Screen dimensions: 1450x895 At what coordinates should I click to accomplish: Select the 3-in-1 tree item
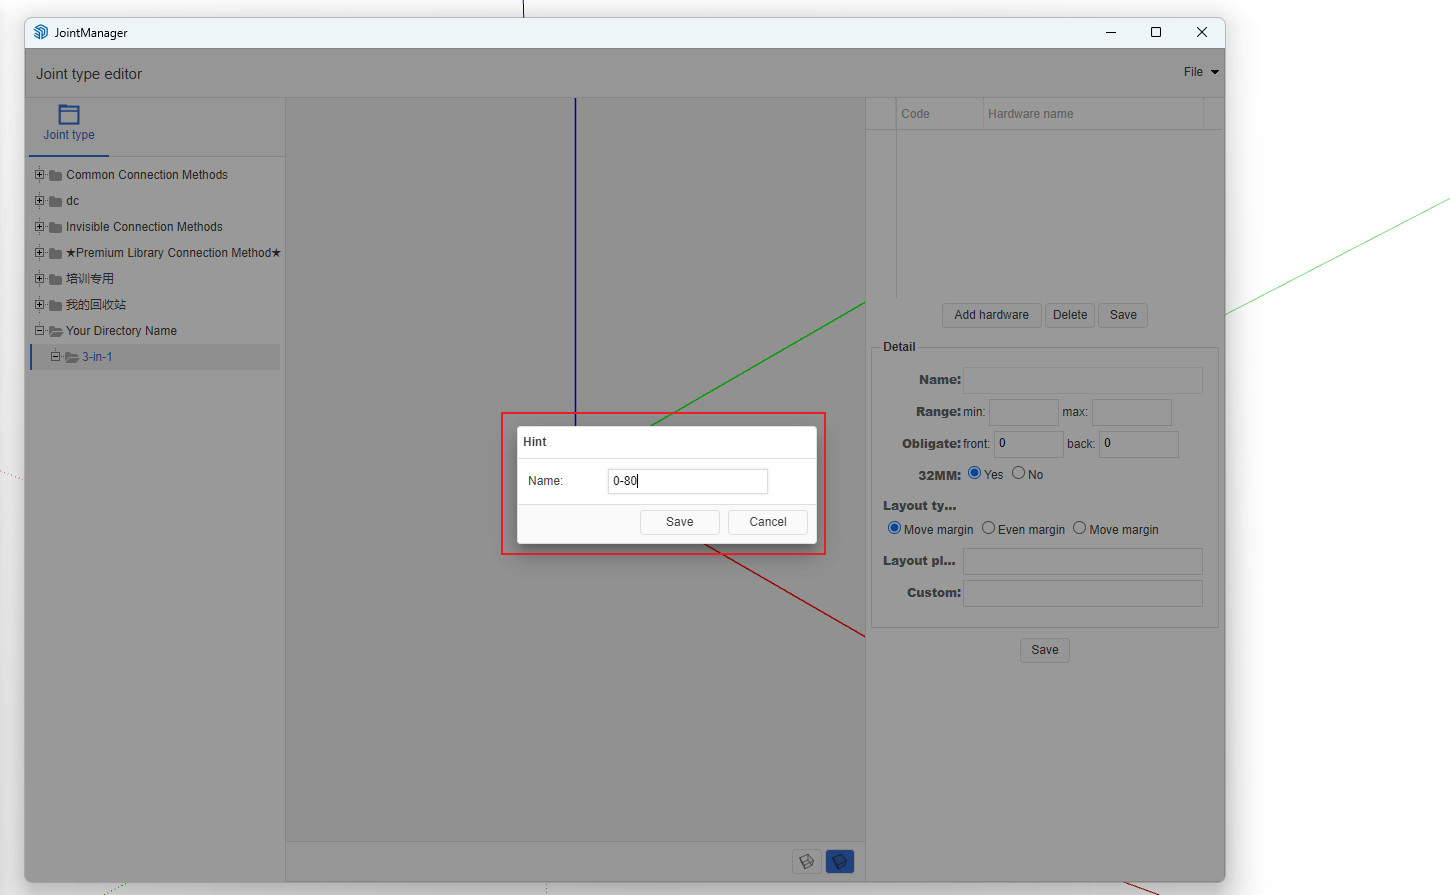pyautogui.click(x=97, y=357)
